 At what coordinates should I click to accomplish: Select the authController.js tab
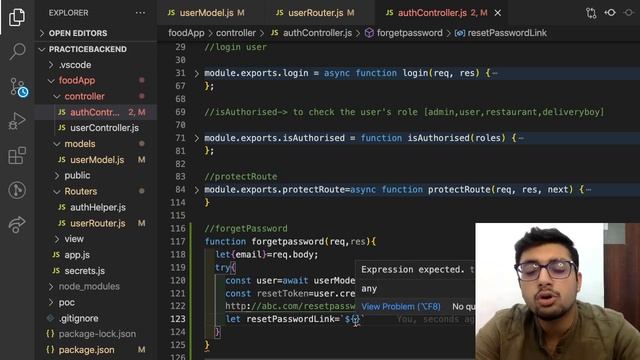[x=432, y=13]
